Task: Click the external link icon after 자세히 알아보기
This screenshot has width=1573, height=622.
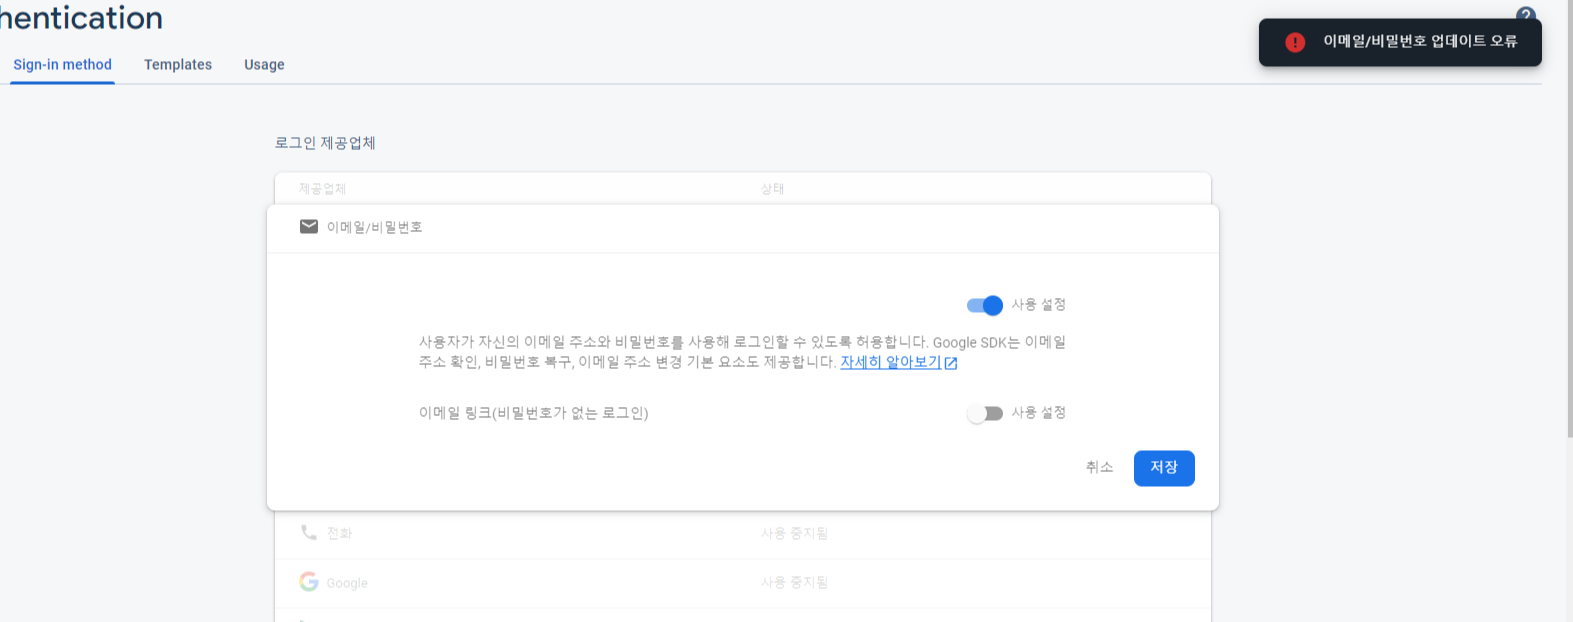Action: [x=951, y=363]
